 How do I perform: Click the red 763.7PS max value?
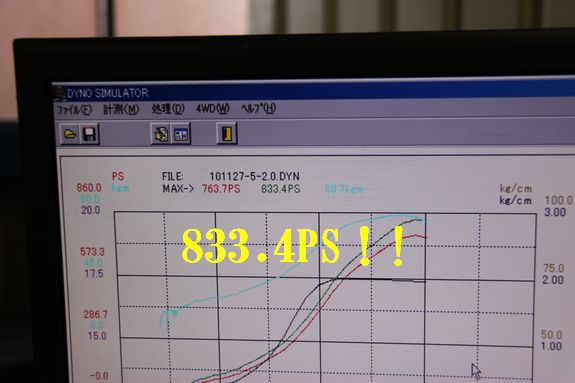[x=221, y=189]
